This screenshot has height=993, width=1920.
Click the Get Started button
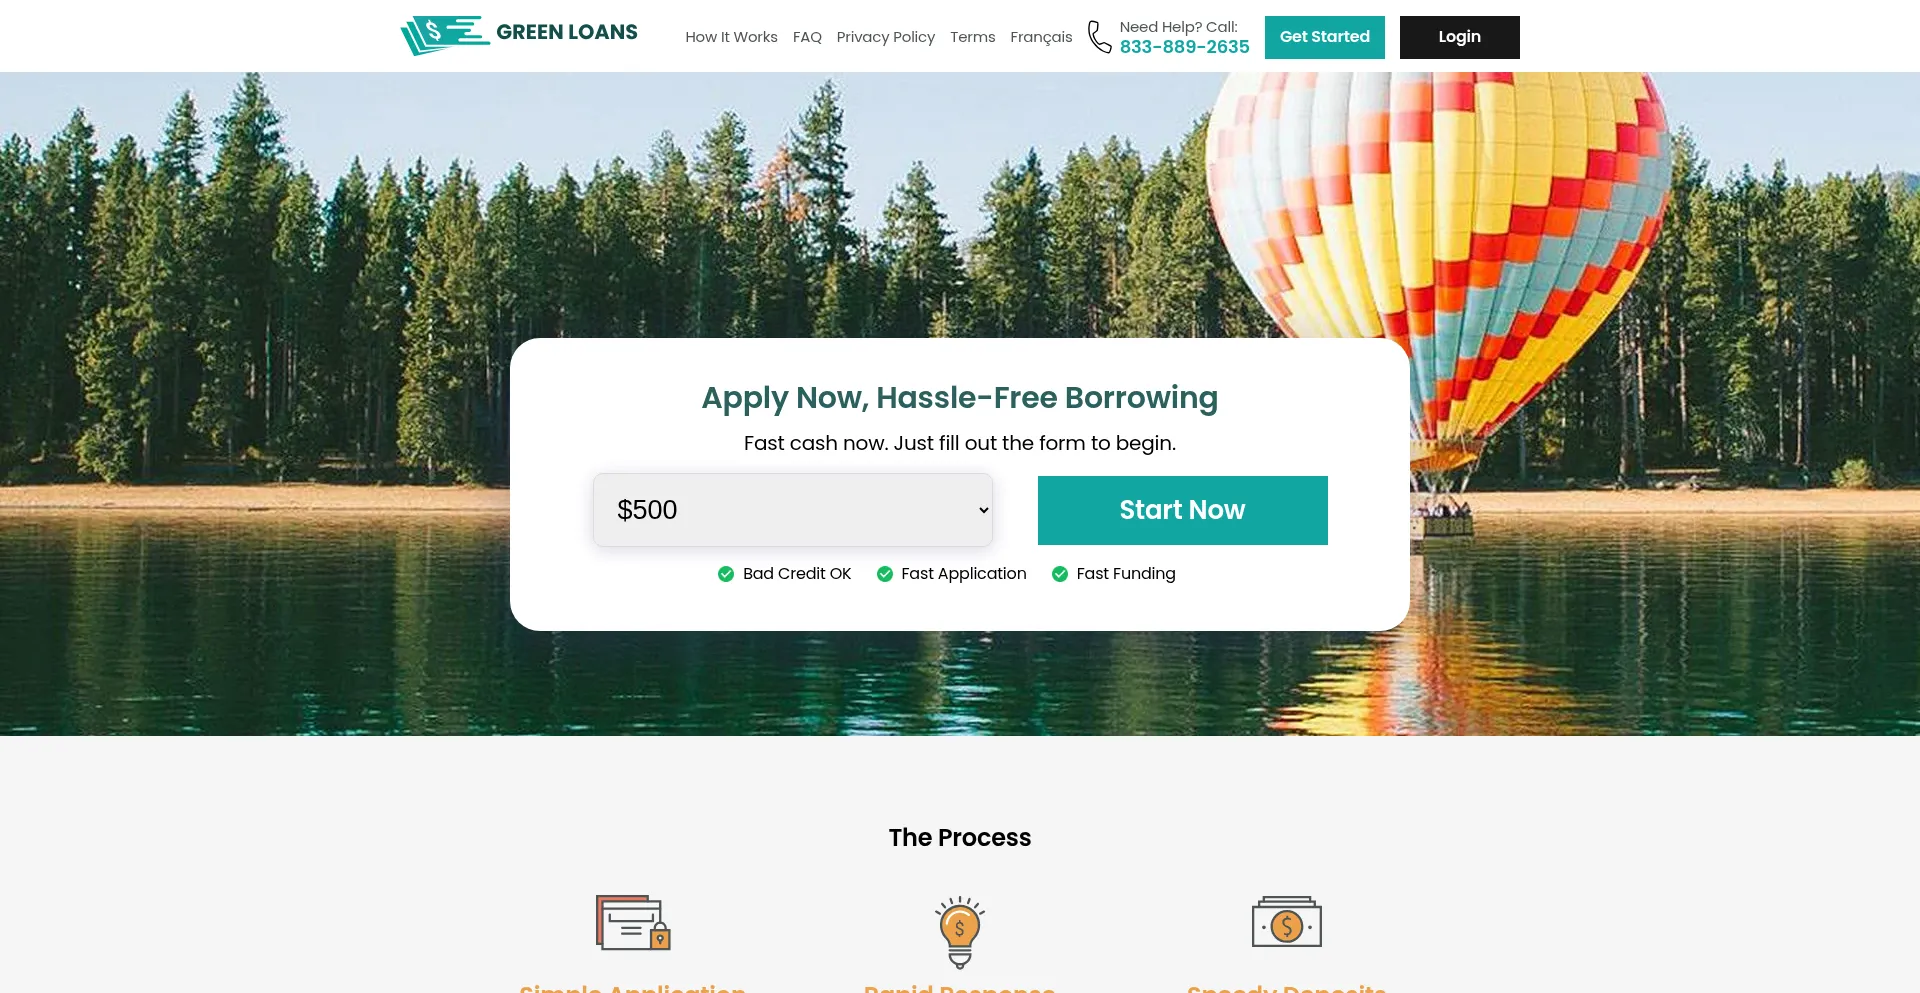pos(1325,37)
